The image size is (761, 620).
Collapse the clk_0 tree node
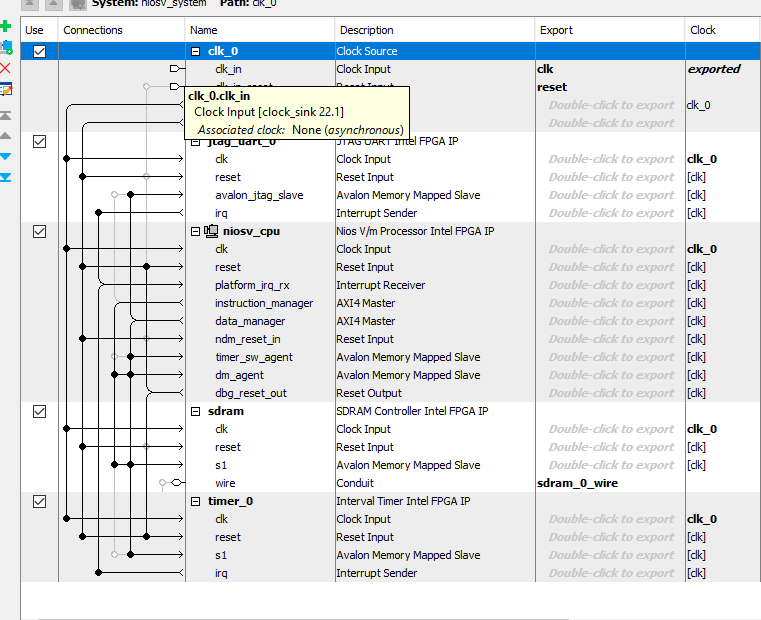pyautogui.click(x=196, y=52)
